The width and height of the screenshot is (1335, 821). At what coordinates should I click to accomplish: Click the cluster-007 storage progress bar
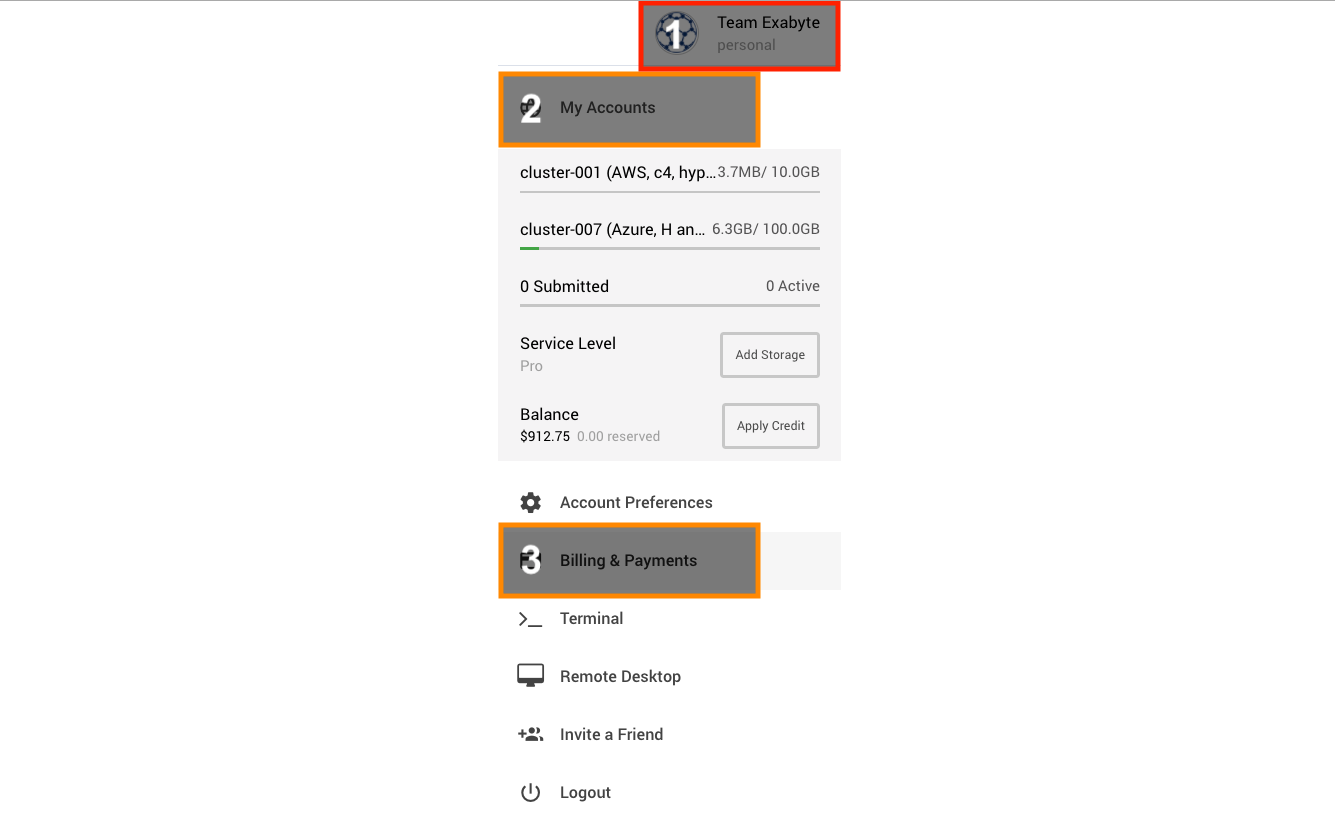tap(669, 247)
